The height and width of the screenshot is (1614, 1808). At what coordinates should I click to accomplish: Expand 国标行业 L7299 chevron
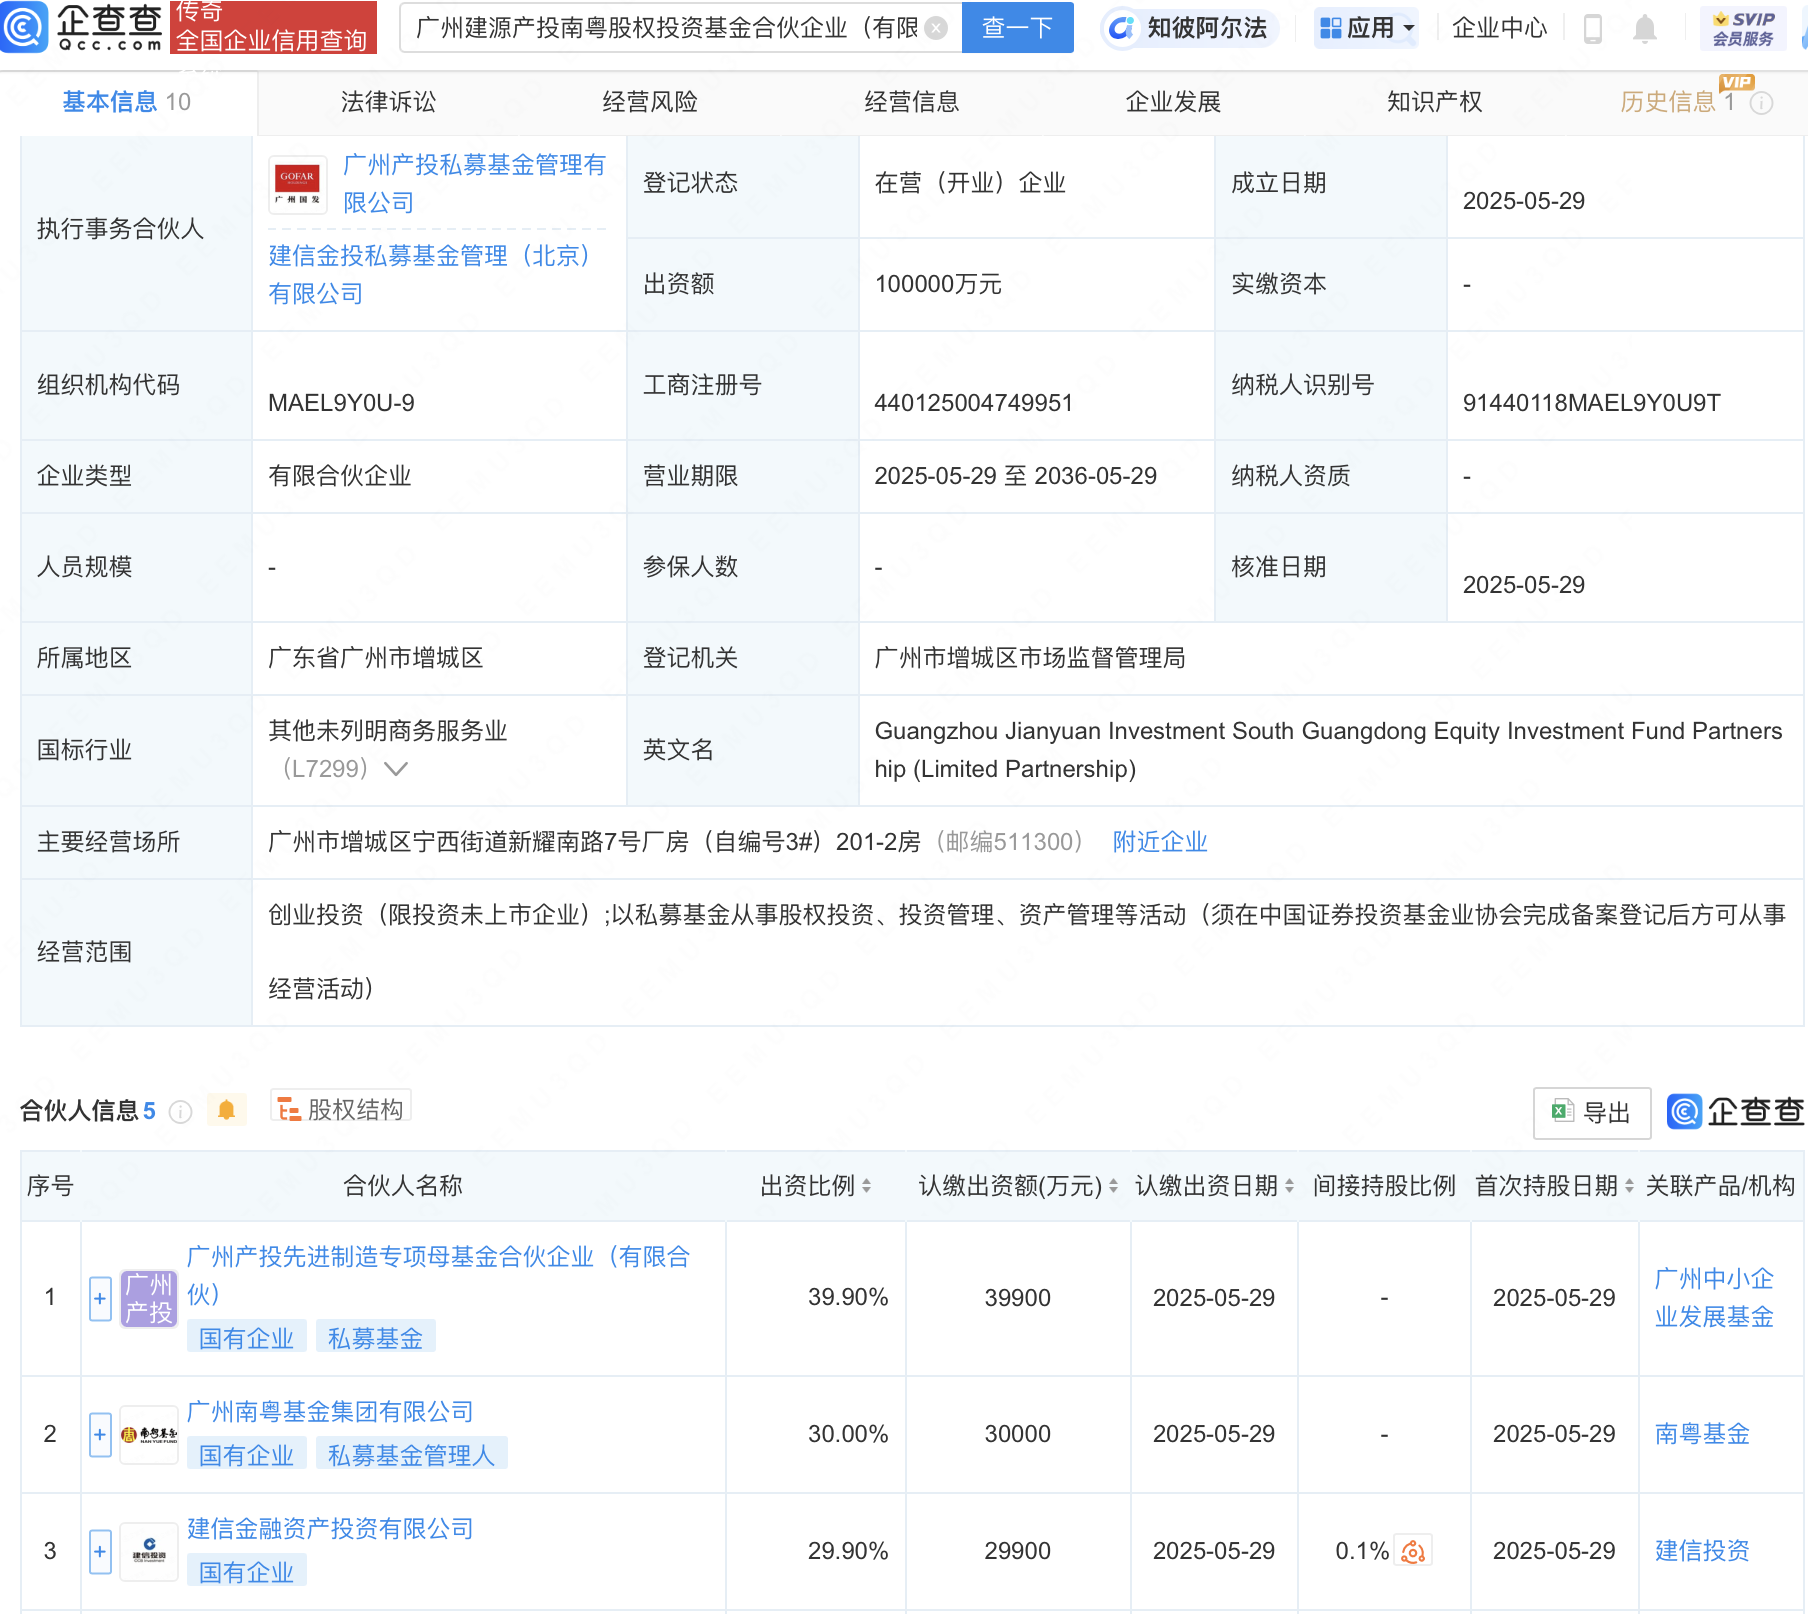pyautogui.click(x=396, y=769)
